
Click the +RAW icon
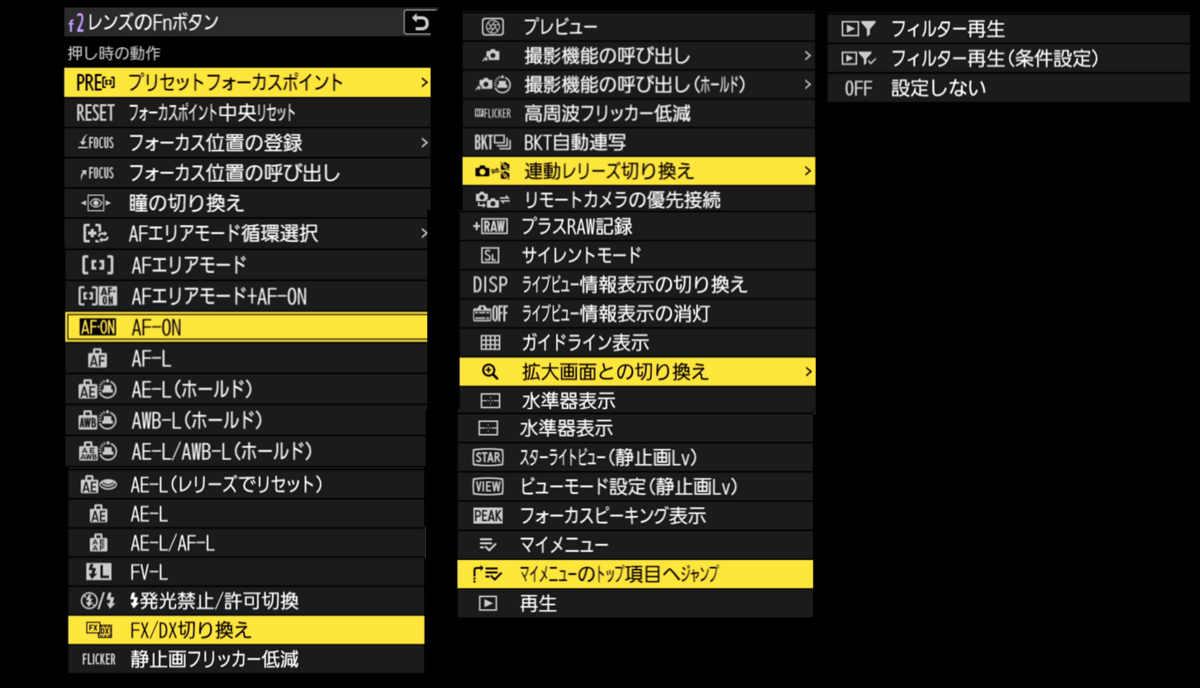pyautogui.click(x=490, y=228)
